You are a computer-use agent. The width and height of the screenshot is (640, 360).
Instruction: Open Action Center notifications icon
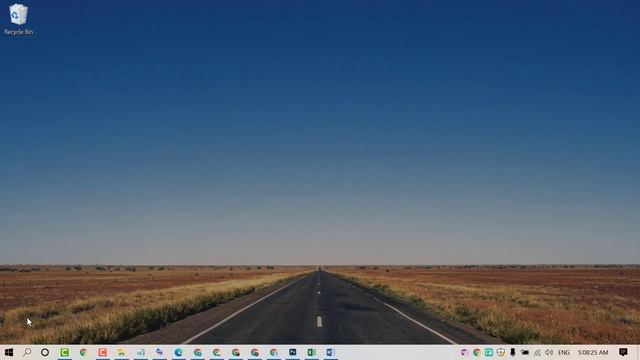[623, 352]
